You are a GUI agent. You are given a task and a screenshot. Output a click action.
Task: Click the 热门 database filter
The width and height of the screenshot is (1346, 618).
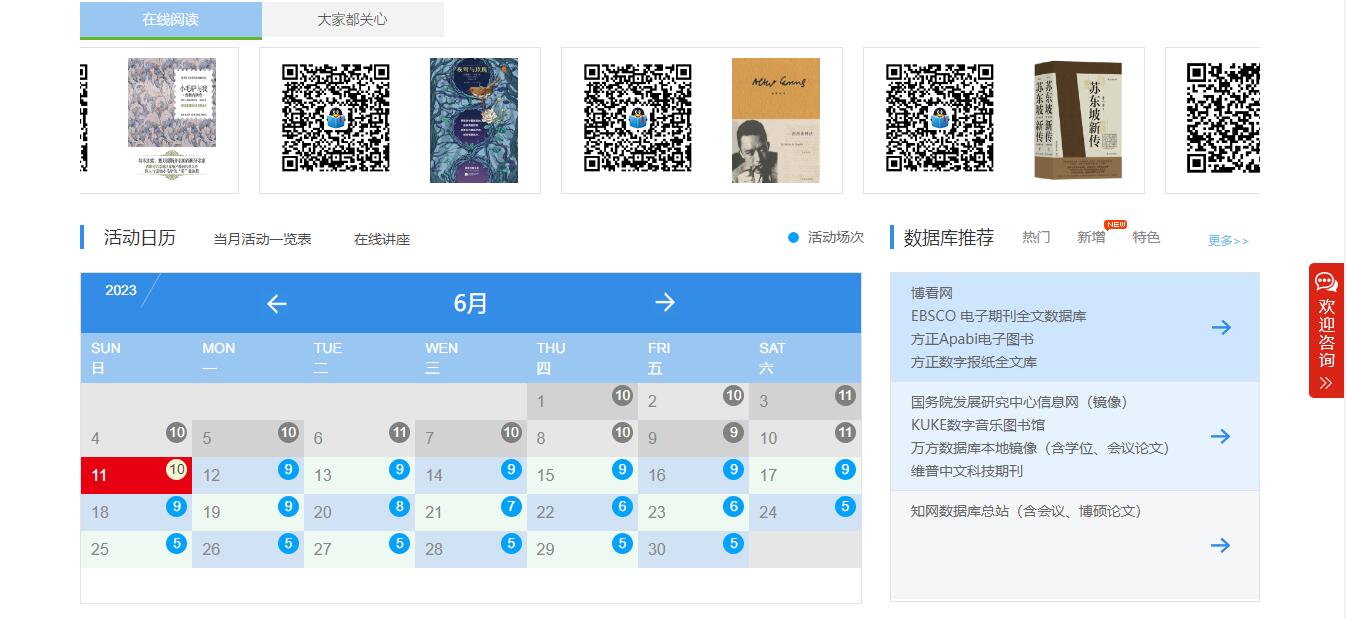point(1036,237)
